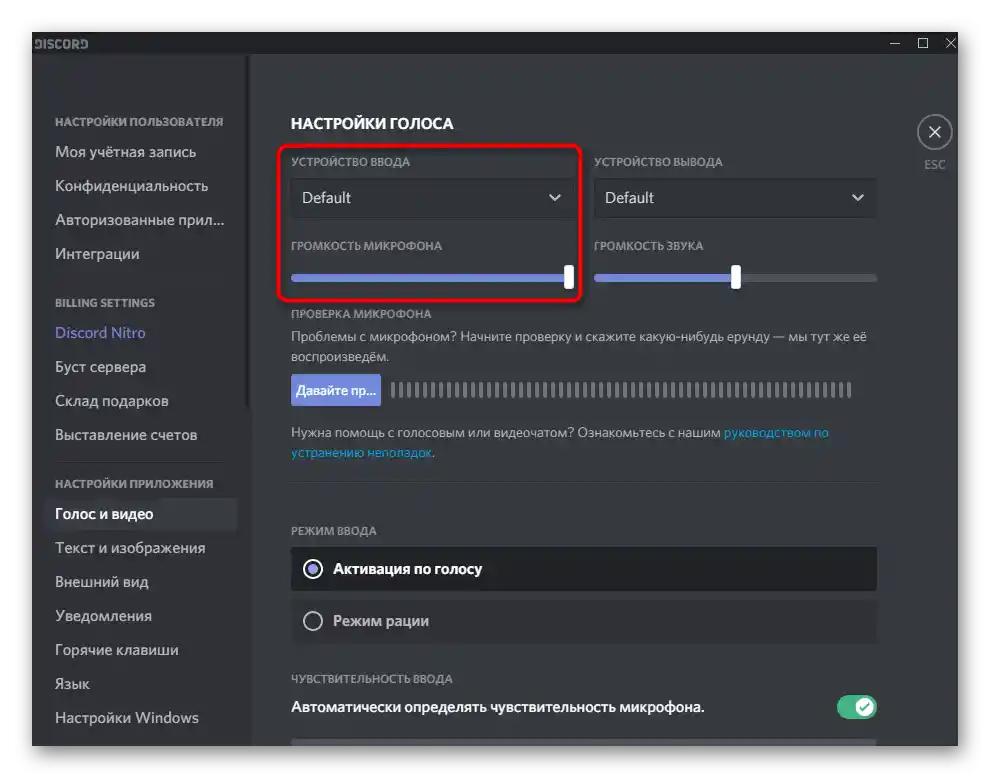Click the ESC label under close button
This screenshot has height=778, width=990.
pyautogui.click(x=934, y=165)
